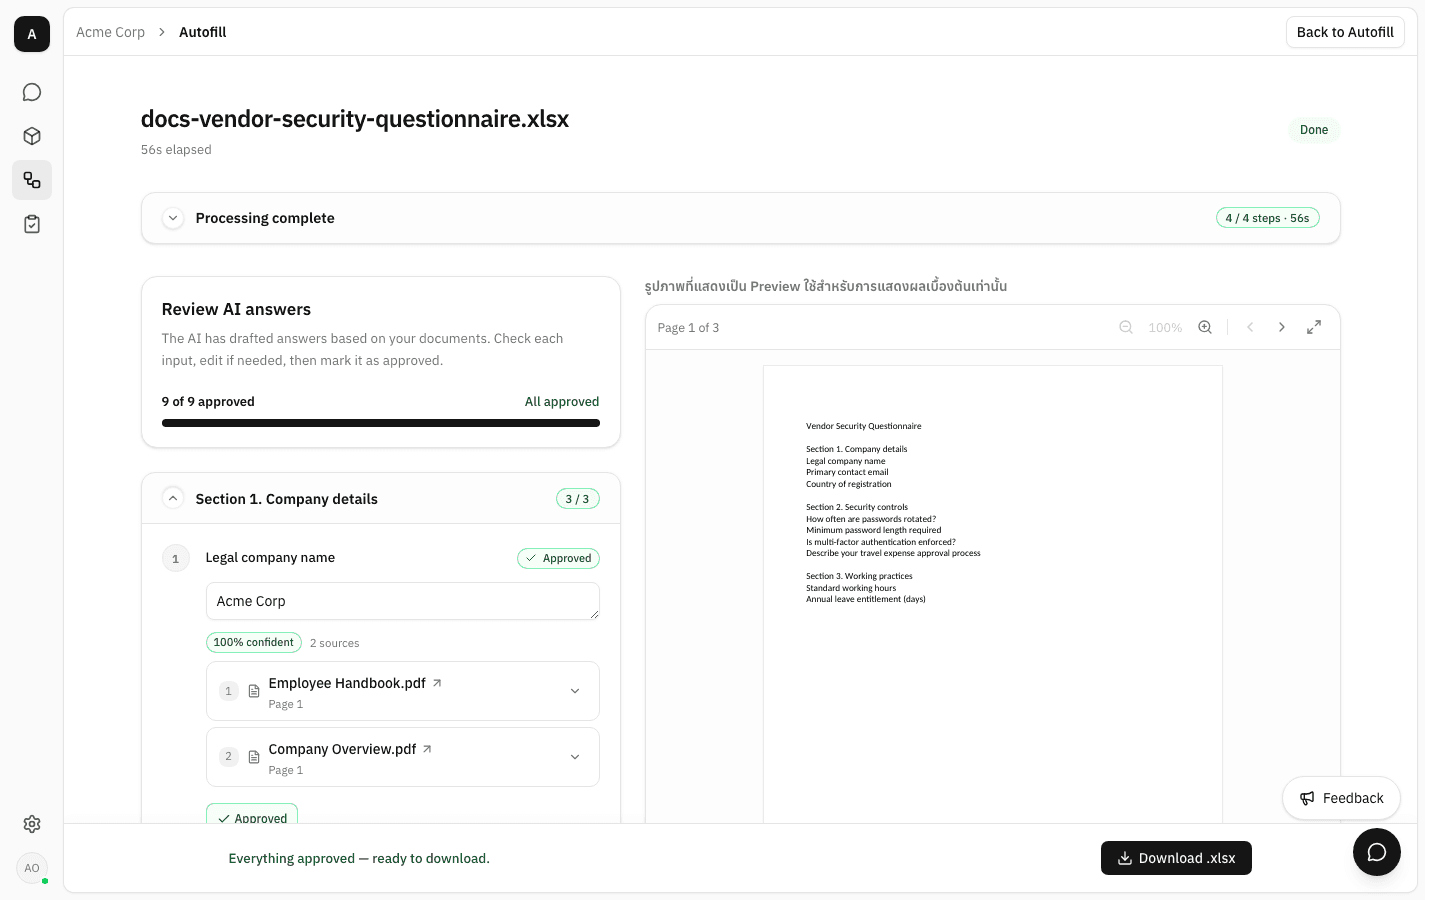
Task: Click the Approved badge for Legal company name
Action: 558,558
